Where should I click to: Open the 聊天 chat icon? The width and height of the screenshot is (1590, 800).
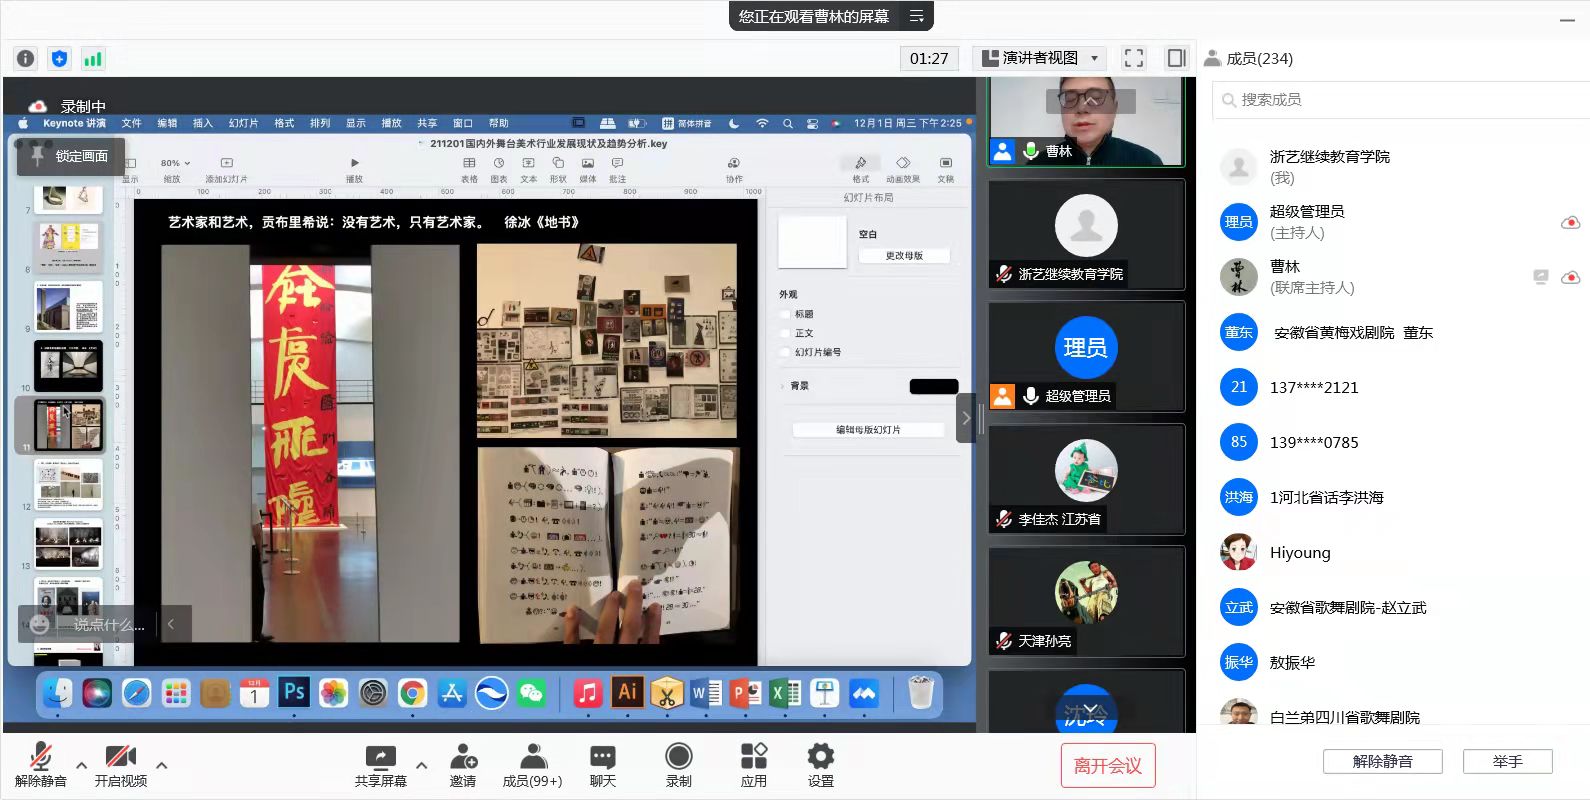click(603, 765)
